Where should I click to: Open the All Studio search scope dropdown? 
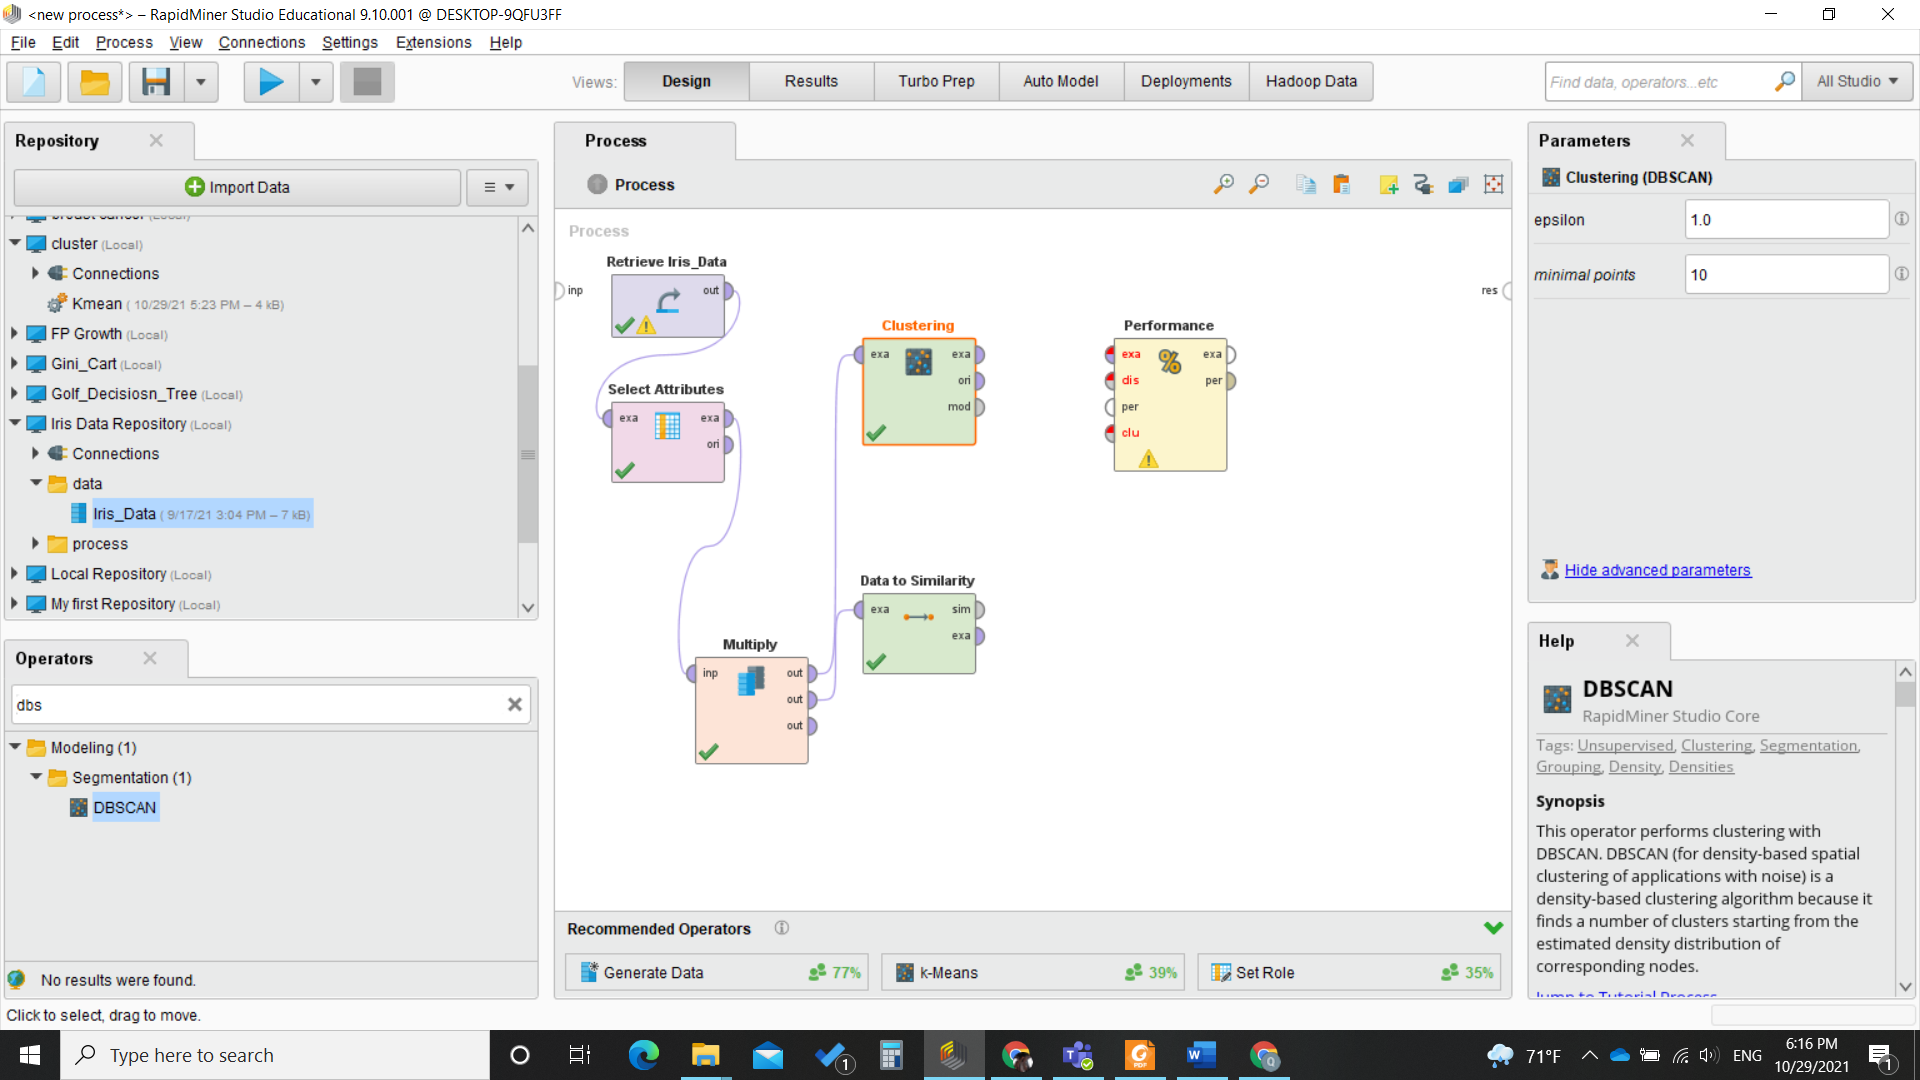tap(1858, 81)
